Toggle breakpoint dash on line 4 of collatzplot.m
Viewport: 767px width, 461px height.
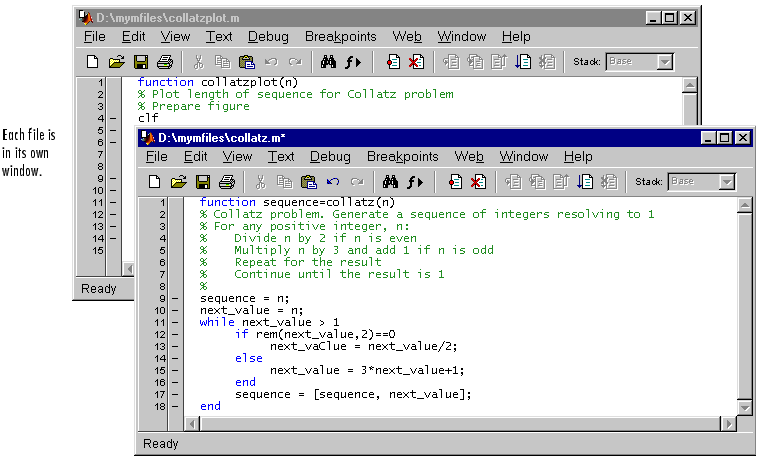tap(113, 118)
